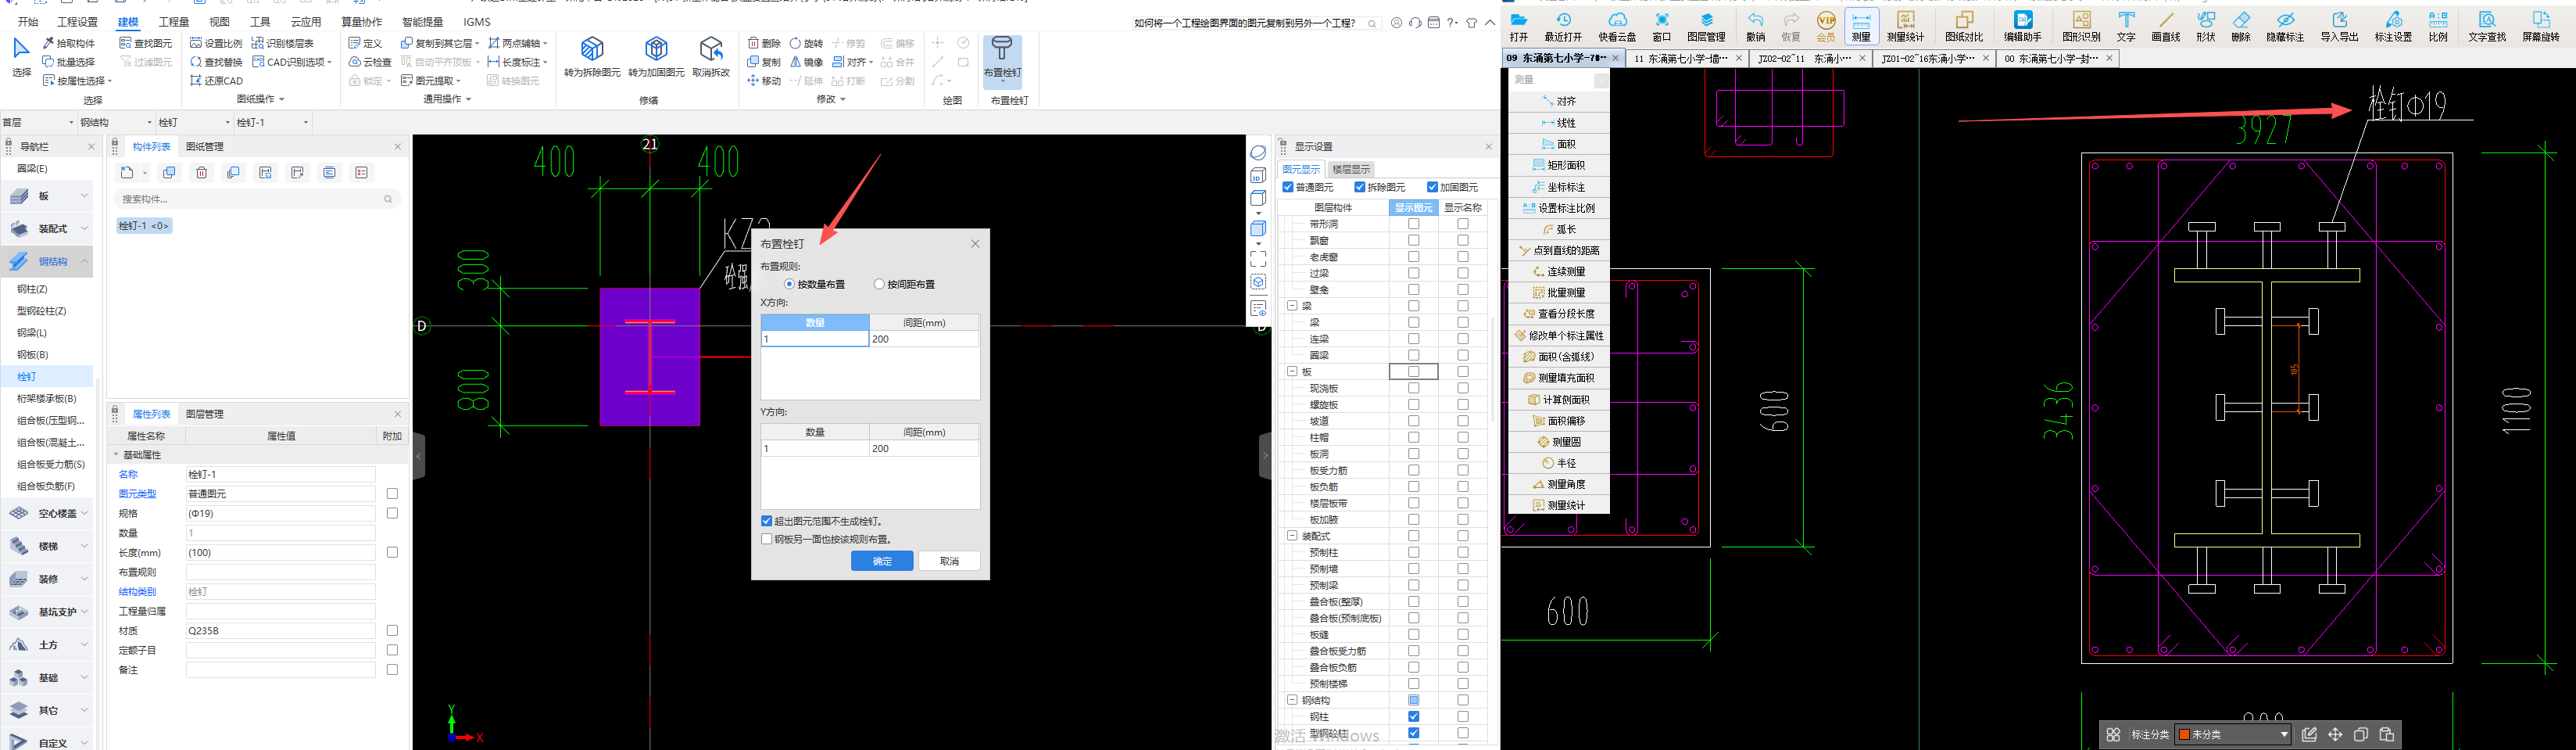The width and height of the screenshot is (2576, 750).
Task: Select the 选择 arrow tool in ribbon
Action: coord(21,56)
